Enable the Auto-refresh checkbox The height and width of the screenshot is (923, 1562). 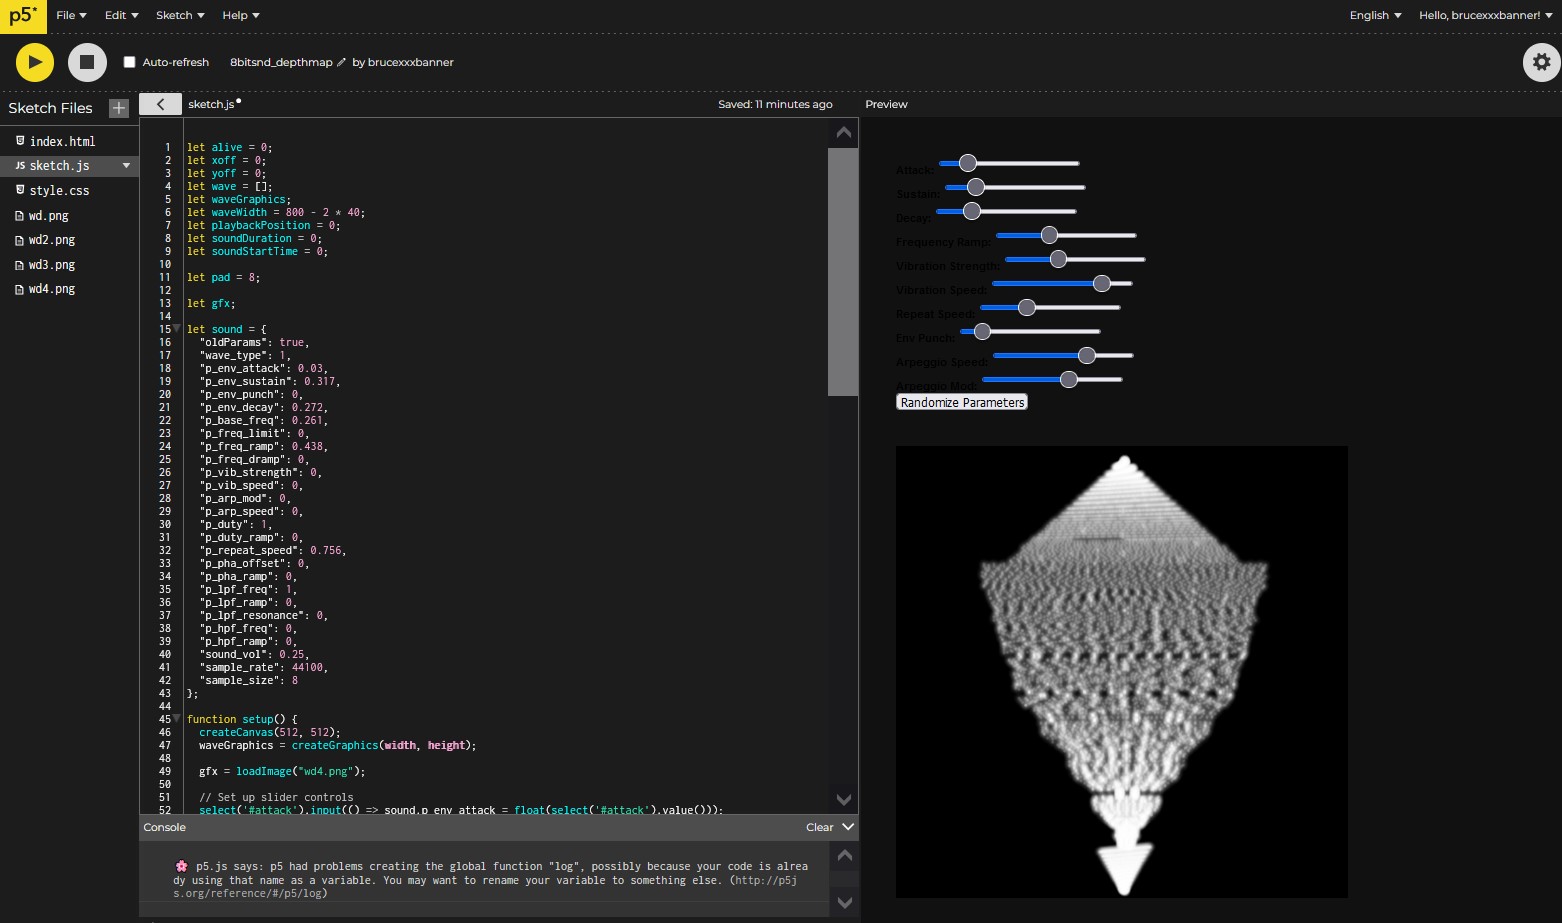pos(129,62)
